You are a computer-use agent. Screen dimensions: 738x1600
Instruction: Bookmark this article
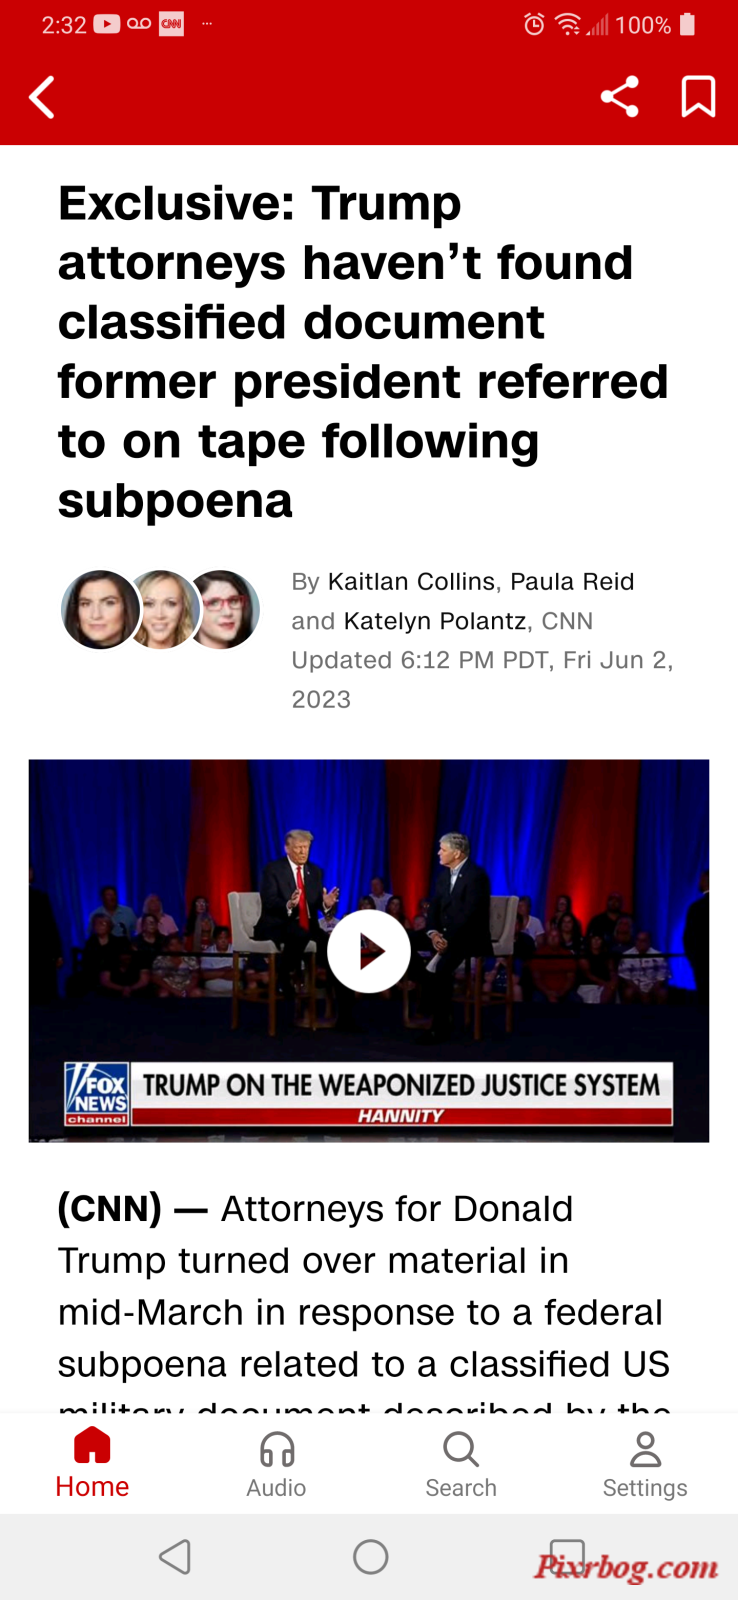698,97
